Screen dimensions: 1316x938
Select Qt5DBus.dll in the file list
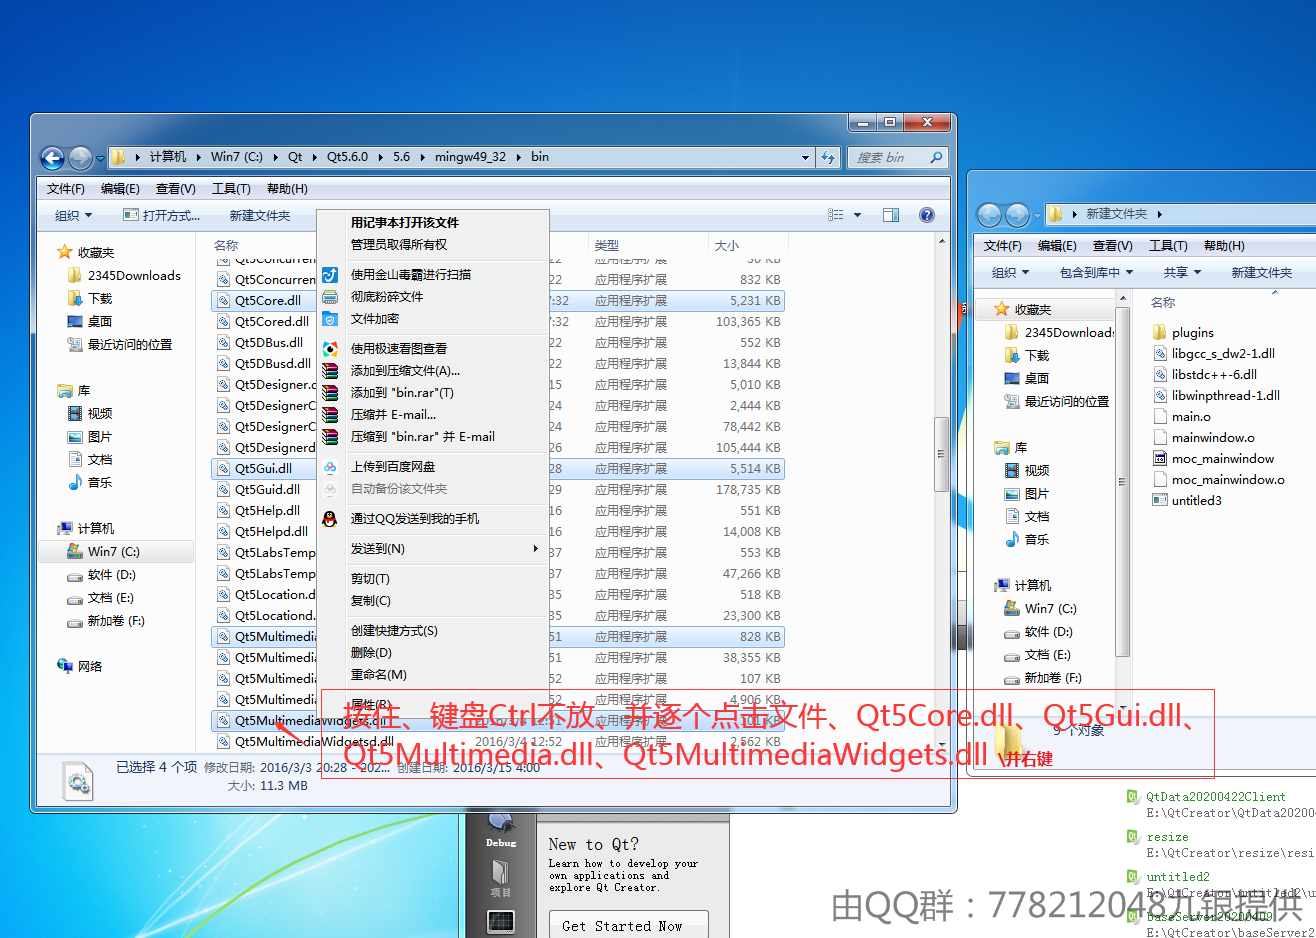(x=269, y=342)
